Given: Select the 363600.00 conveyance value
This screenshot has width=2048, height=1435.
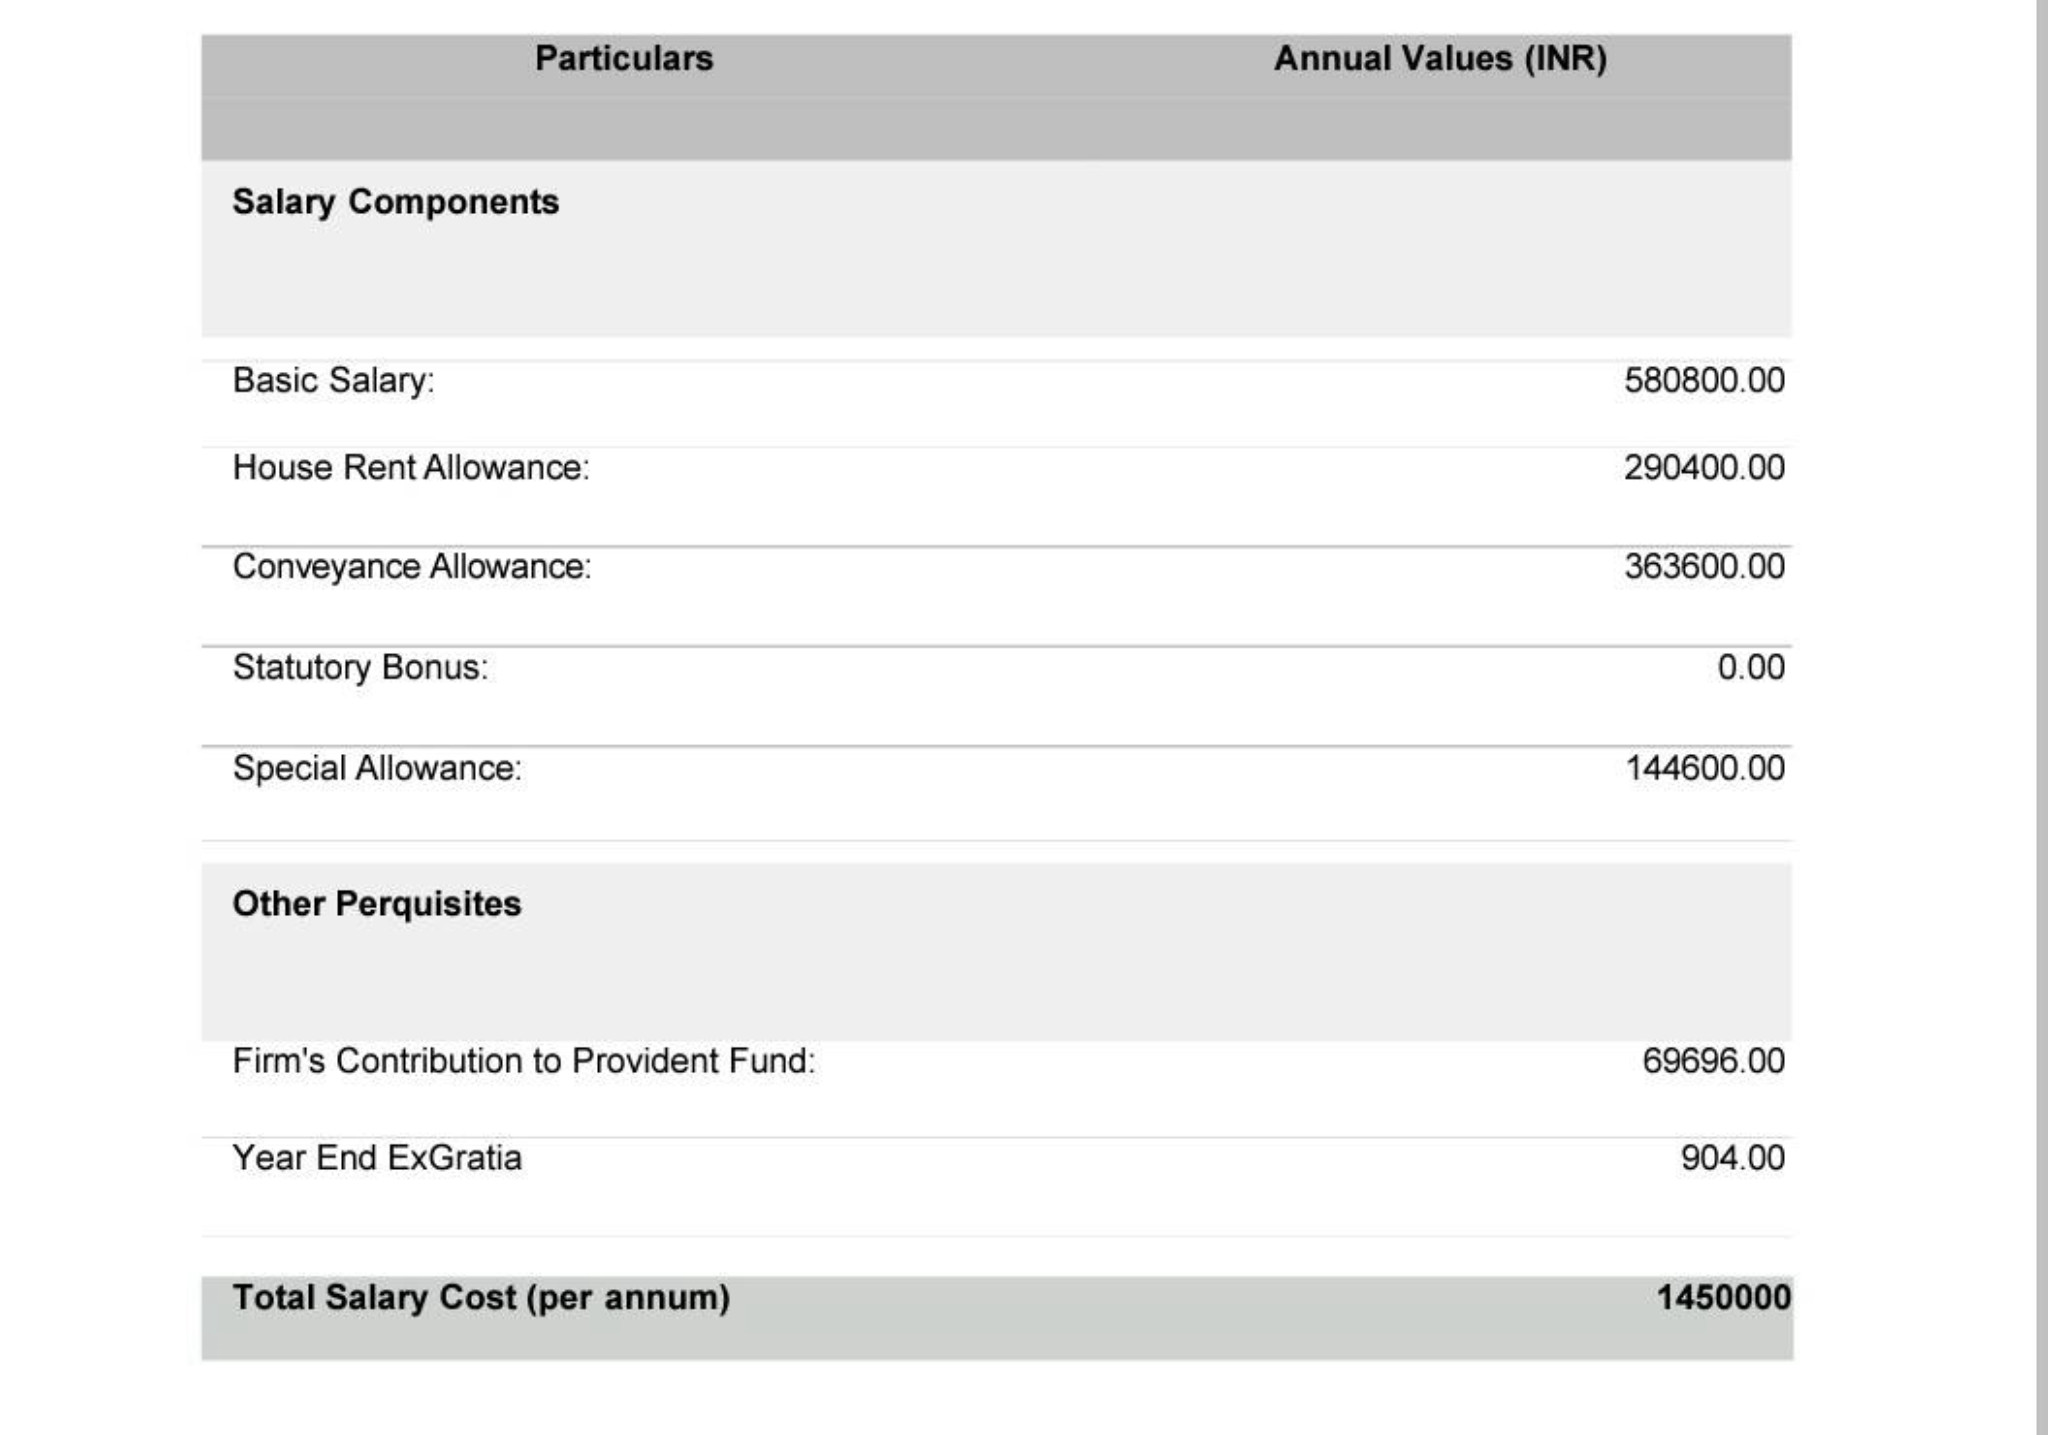Looking at the screenshot, I should point(1704,566).
